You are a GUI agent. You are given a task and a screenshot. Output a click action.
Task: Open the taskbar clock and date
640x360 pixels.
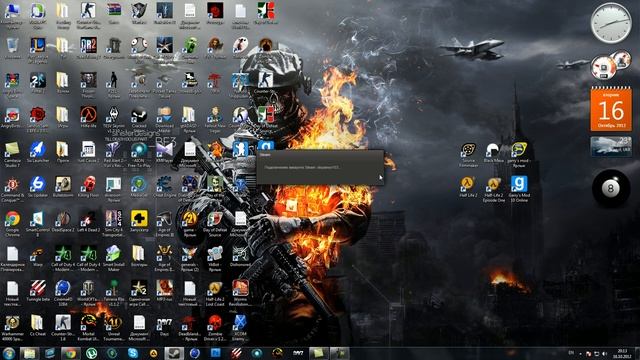[622, 353]
